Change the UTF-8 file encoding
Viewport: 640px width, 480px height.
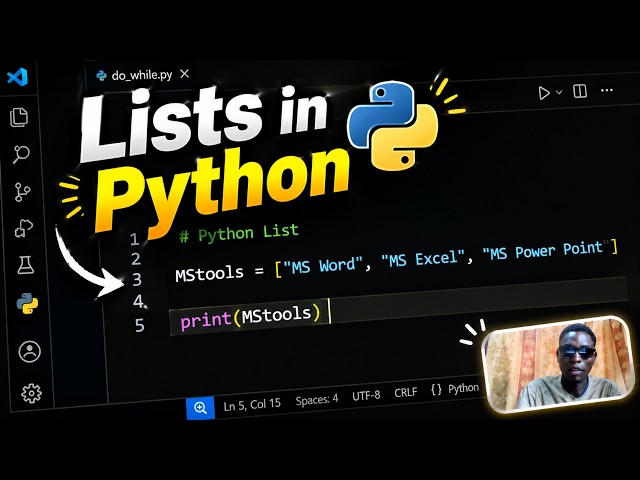[366, 395]
